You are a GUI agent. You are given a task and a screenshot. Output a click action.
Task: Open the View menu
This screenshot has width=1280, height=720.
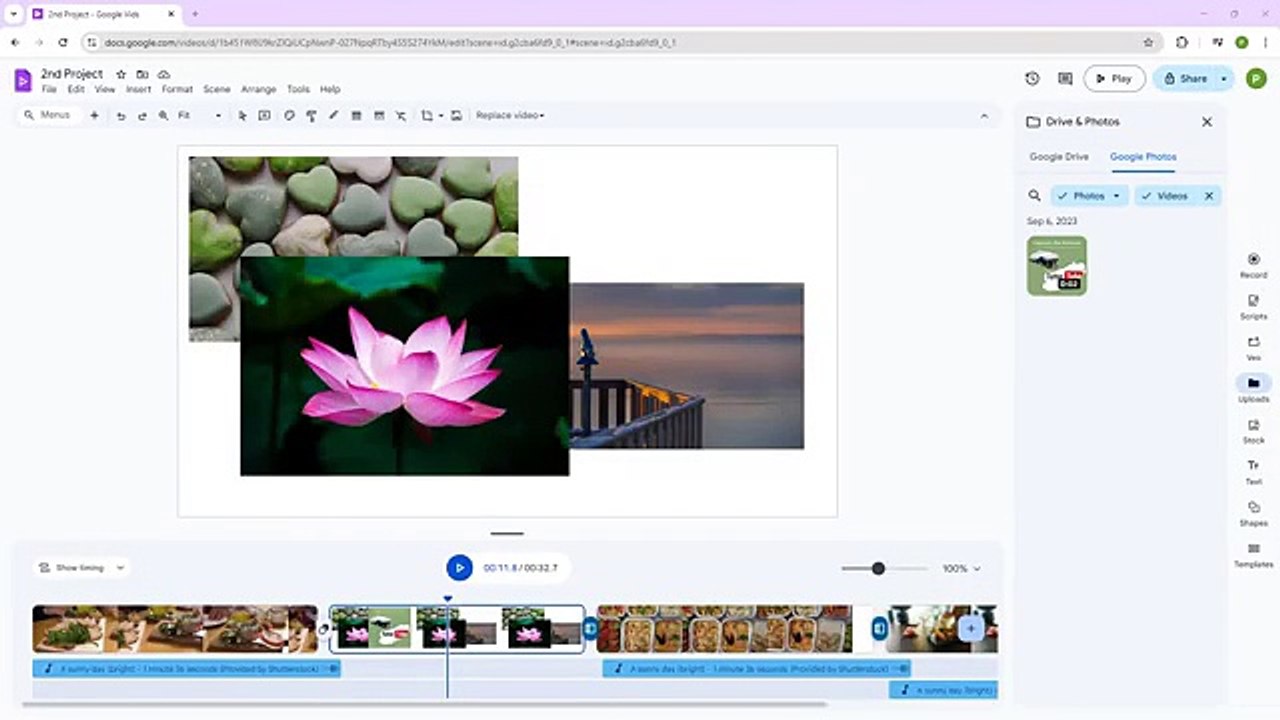(105, 90)
